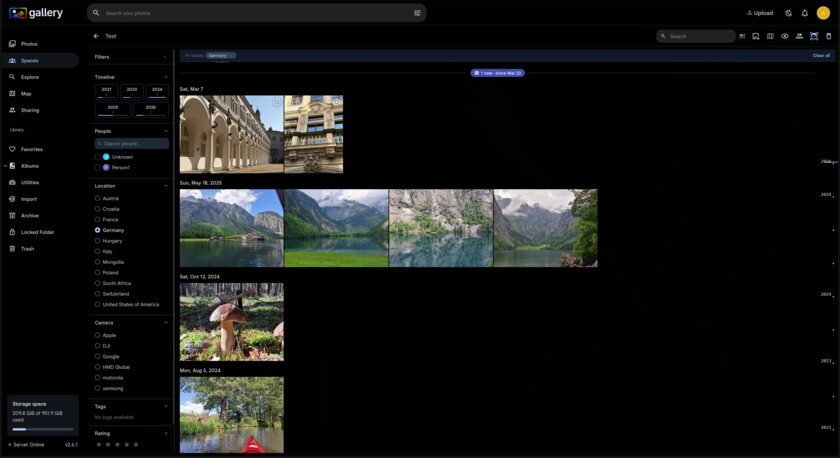
Task: Open the map view icon in space toolbar
Action: click(x=770, y=36)
